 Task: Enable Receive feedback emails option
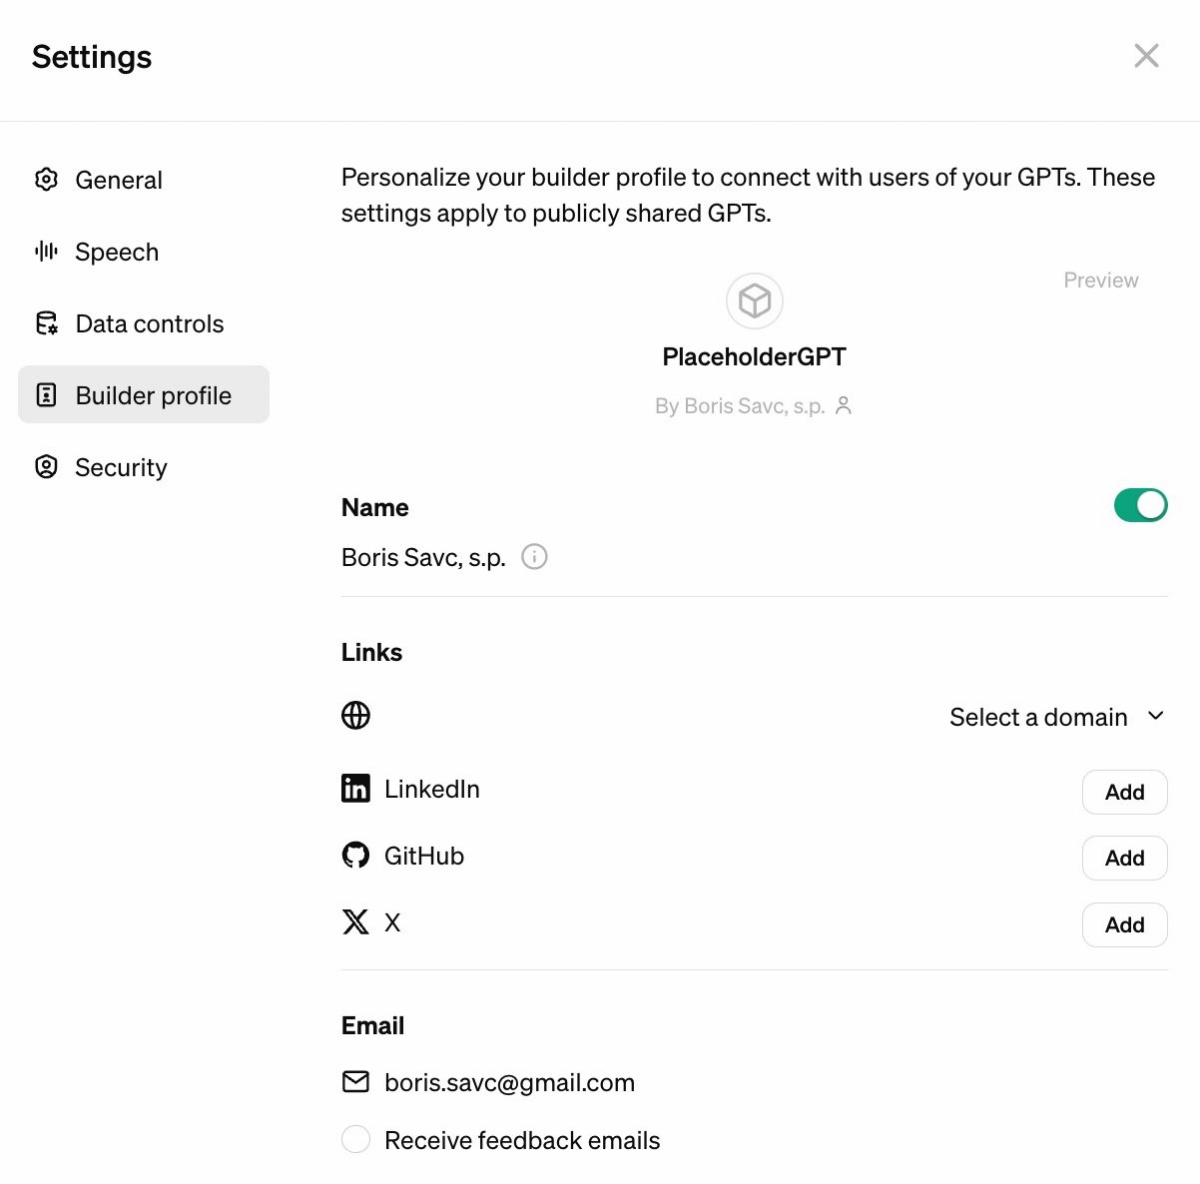[x=356, y=1139]
